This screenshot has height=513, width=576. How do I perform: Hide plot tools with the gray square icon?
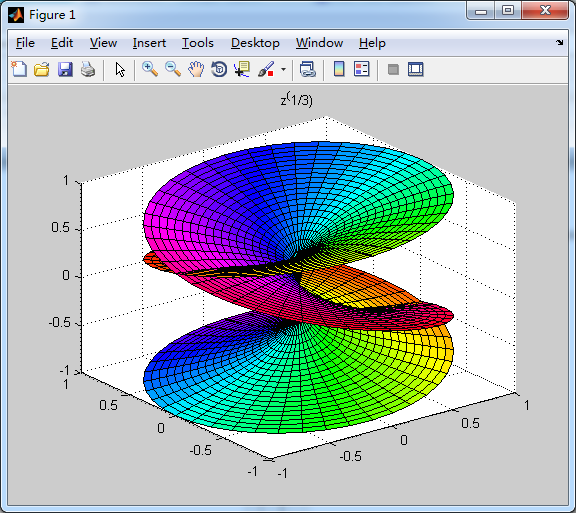pyautogui.click(x=393, y=69)
